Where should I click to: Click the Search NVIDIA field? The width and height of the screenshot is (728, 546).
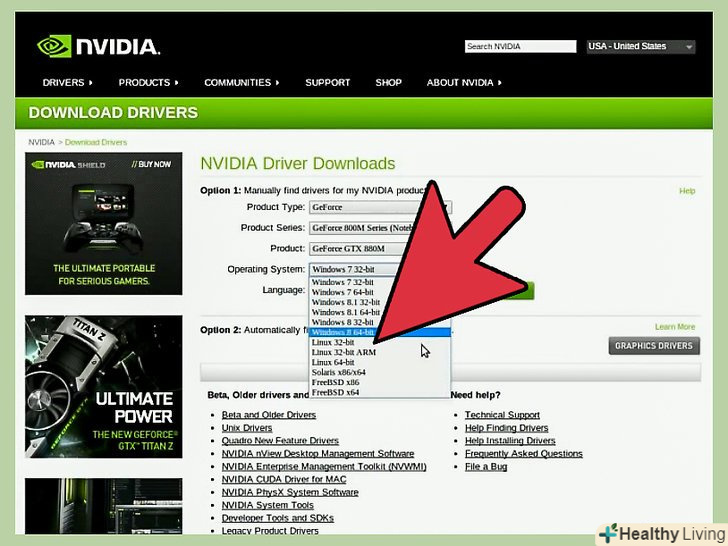(x=520, y=46)
